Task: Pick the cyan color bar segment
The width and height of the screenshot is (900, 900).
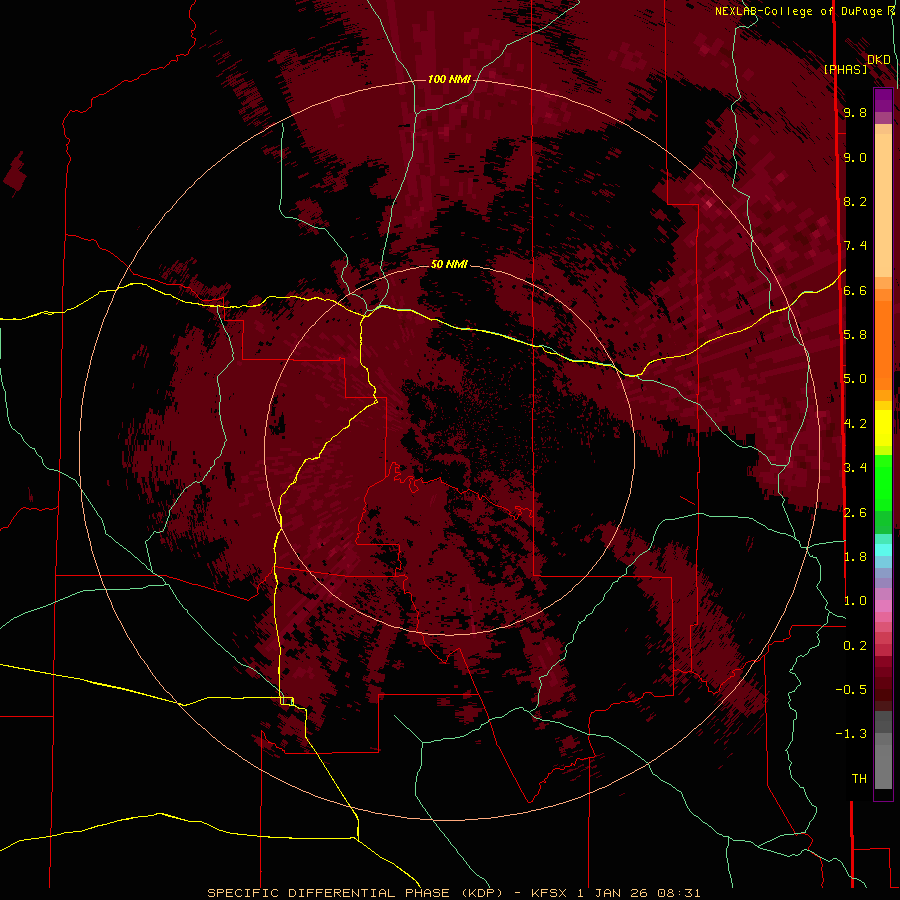Action: point(883,549)
